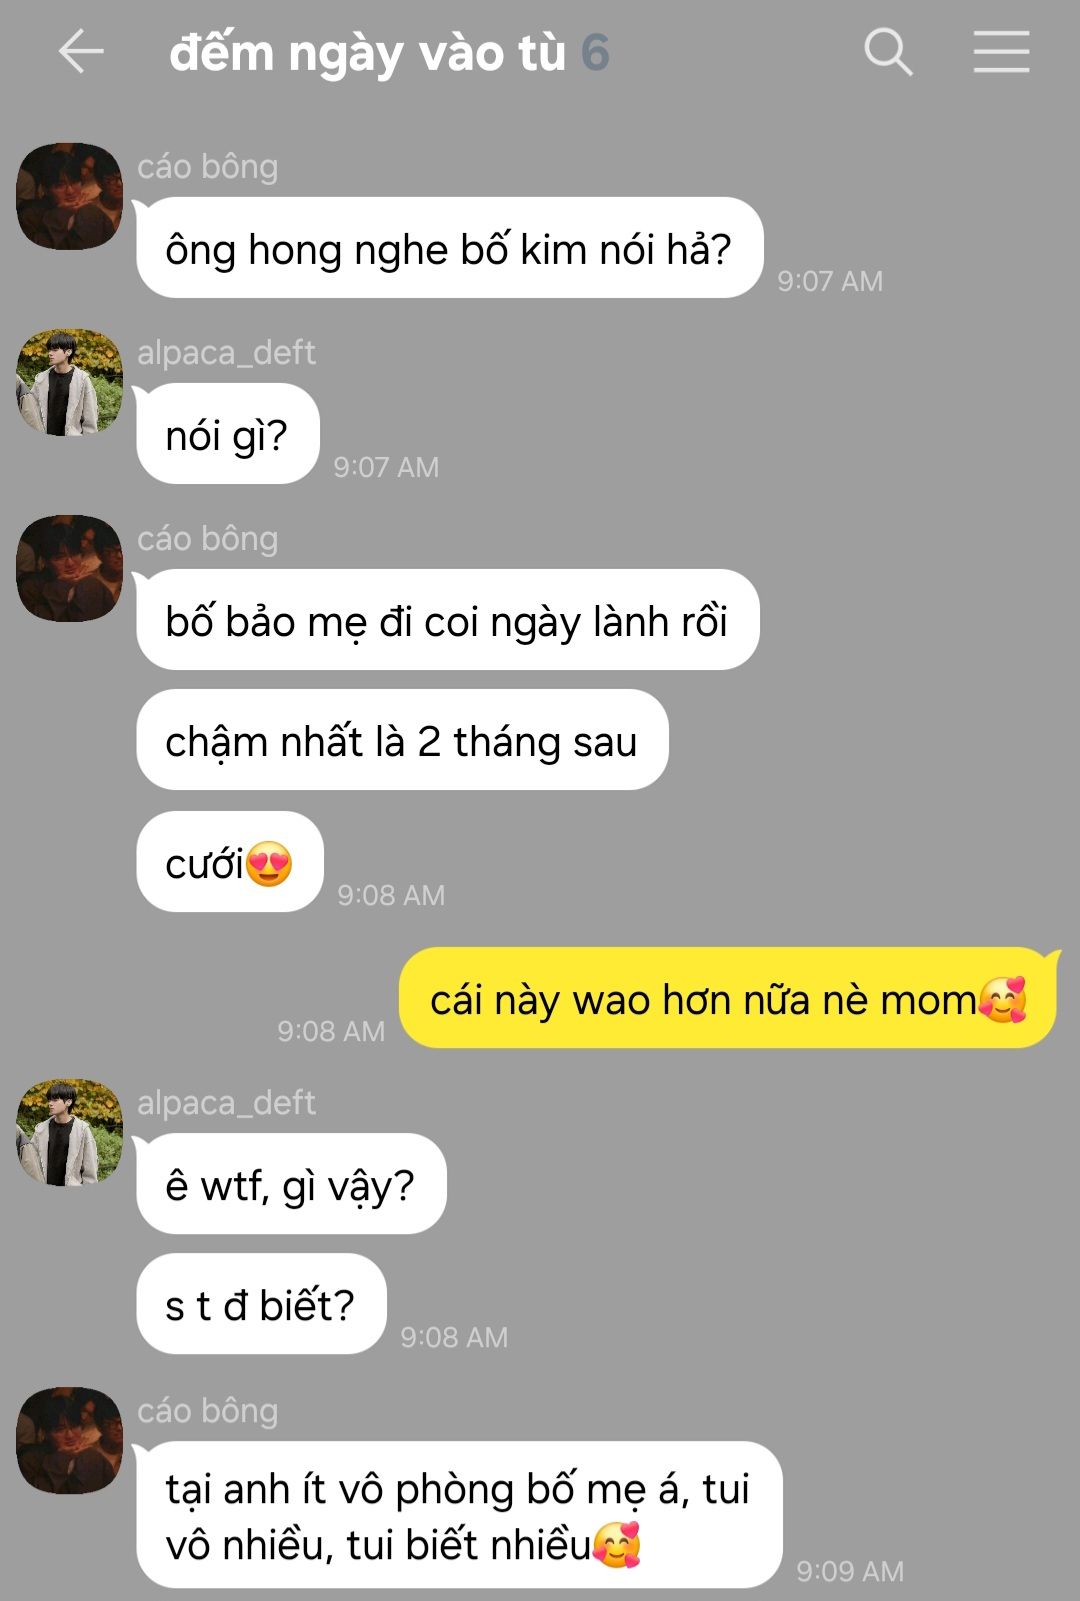Tap the chat title "đếm ngày vào tù"
Viewport: 1080px width, 1601px height.
pyautogui.click(x=367, y=53)
